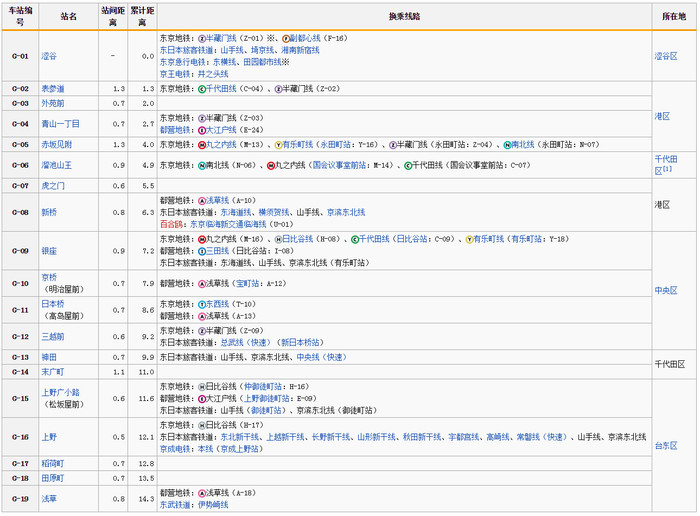Click the C 千代田线 icon in the G-06 row
This screenshot has width=700, height=516.
tap(408, 166)
